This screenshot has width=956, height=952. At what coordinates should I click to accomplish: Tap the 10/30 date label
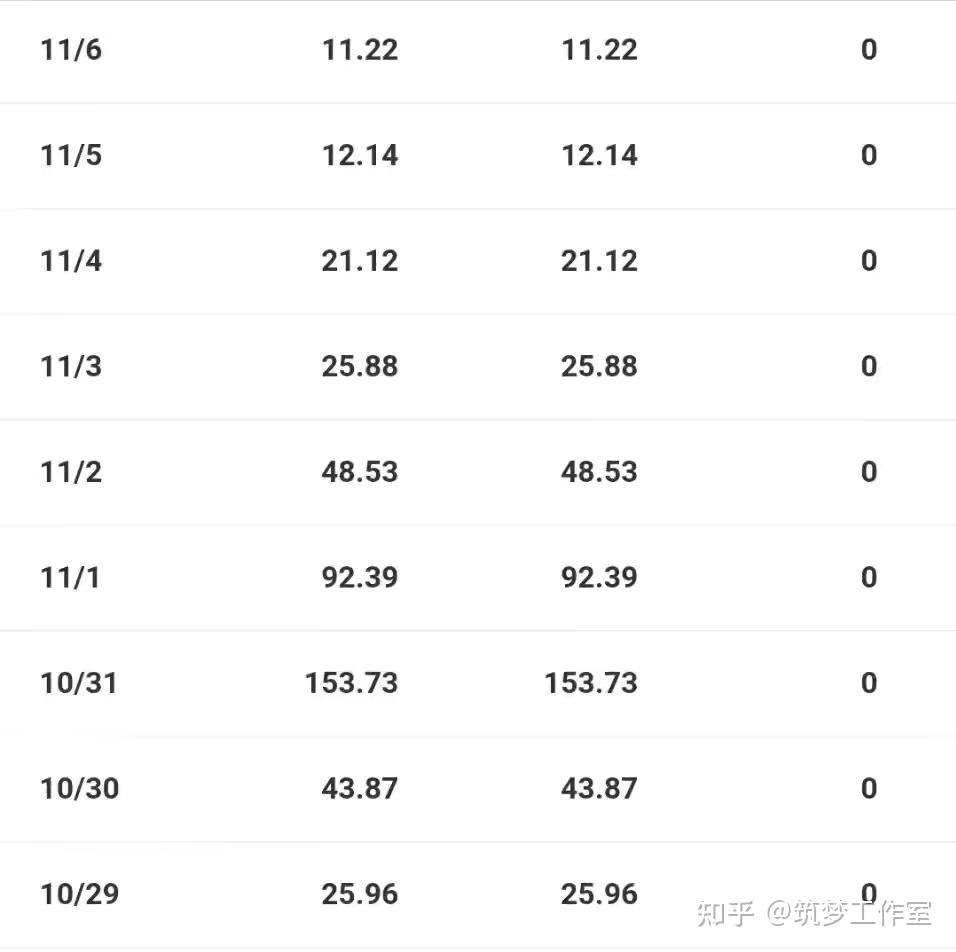pos(80,789)
